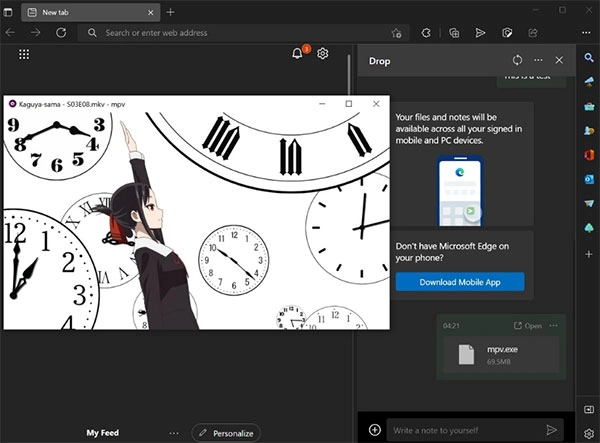Toggle sidebar visibility at sidebar bottom

click(589, 411)
